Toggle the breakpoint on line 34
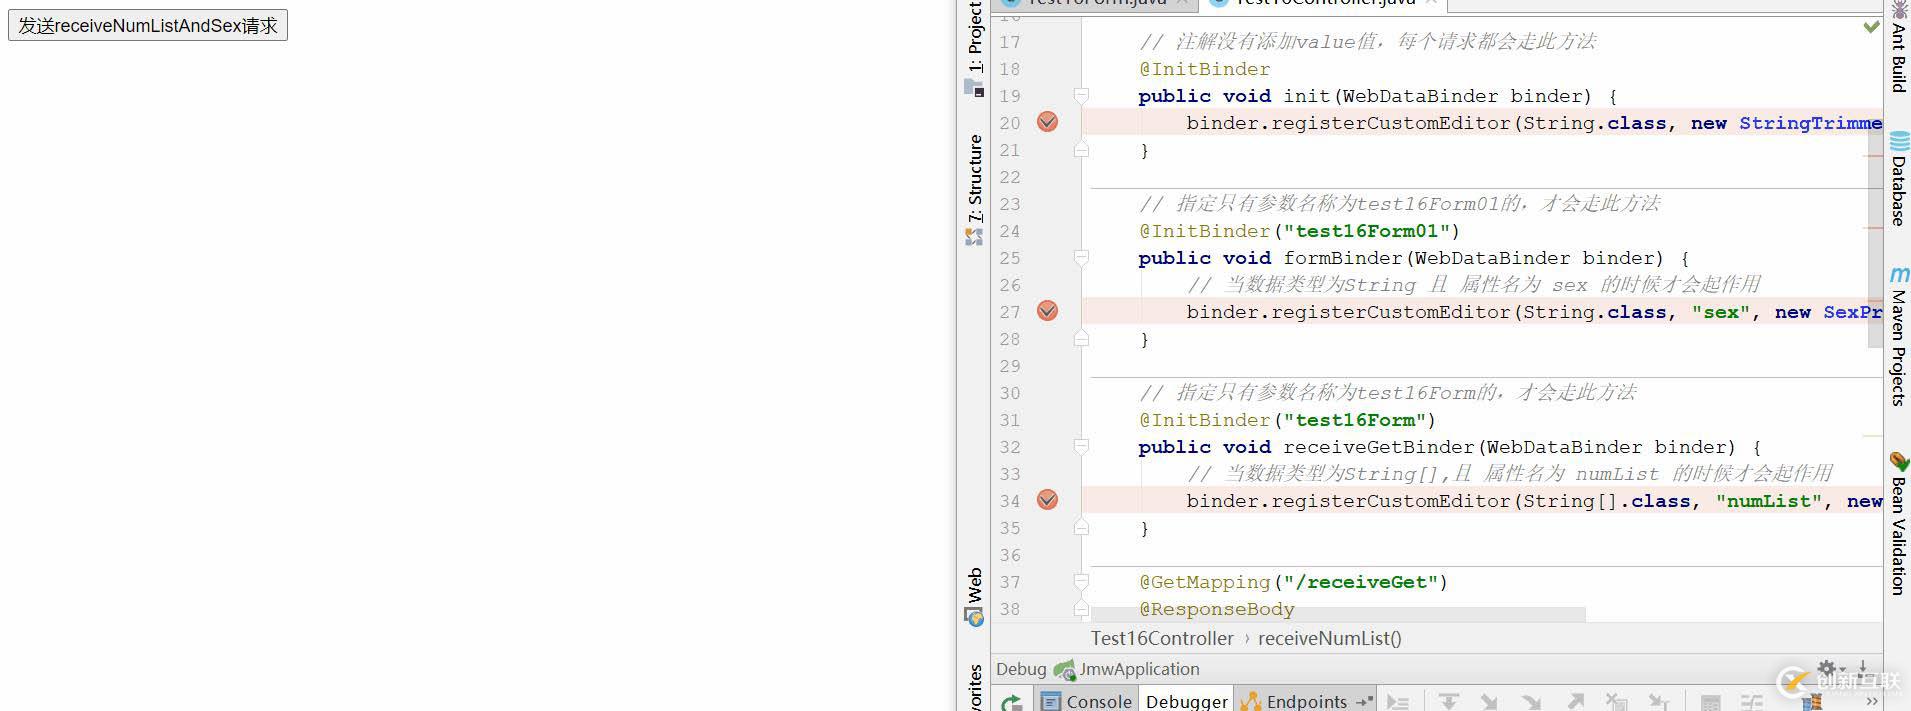 [x=1047, y=500]
